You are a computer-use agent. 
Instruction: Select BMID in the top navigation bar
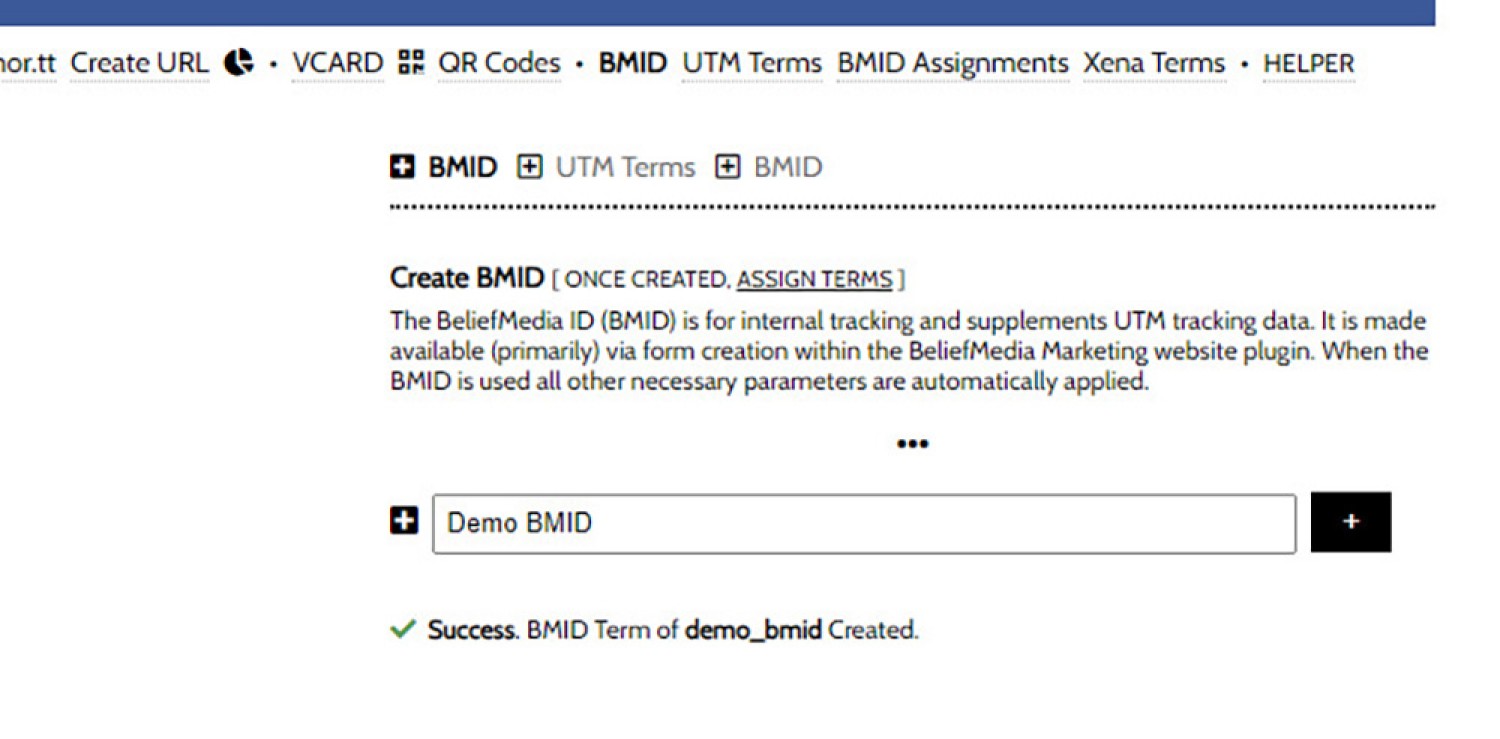tap(632, 63)
